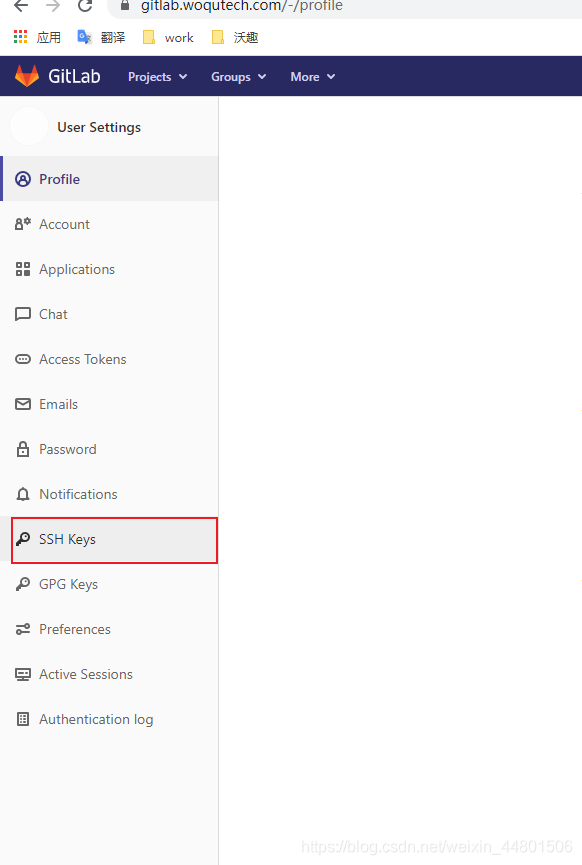Open Notifications settings
The image size is (582, 865).
(x=110, y=494)
